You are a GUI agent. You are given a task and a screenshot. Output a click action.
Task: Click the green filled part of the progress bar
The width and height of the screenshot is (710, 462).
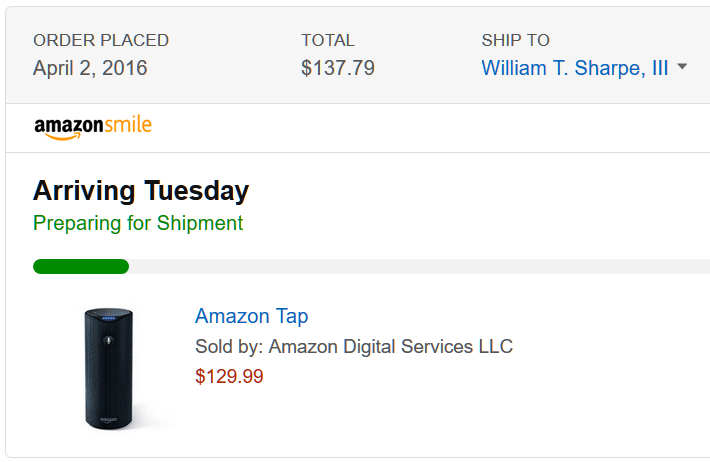point(81,266)
